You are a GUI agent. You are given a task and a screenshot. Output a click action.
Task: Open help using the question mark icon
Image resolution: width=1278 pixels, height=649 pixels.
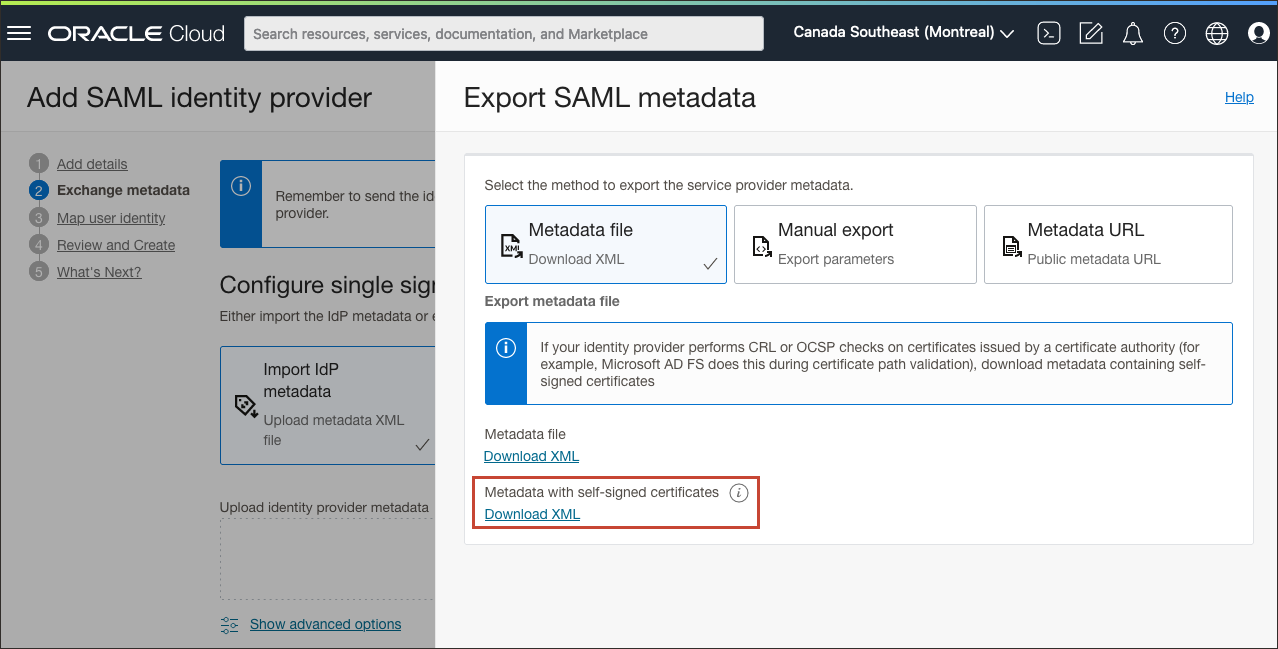[1174, 33]
